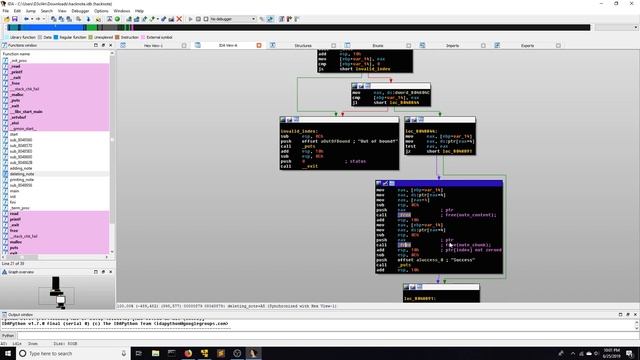Screen dimensions: 640x360
Task: Switch to Hex View-1 tab
Action: coord(153,46)
